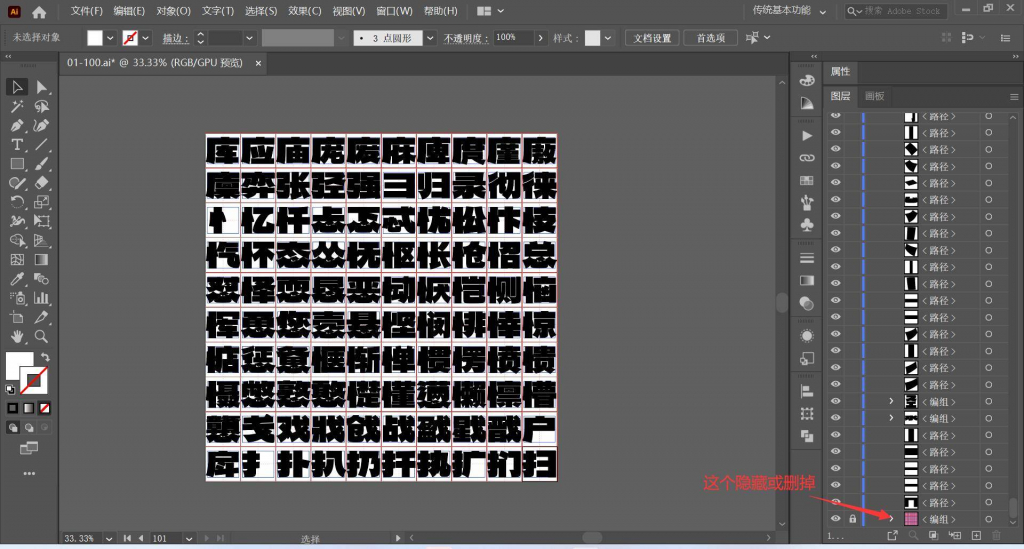The height and width of the screenshot is (549, 1024).
Task: Select the Eraser tool
Action: (41, 183)
